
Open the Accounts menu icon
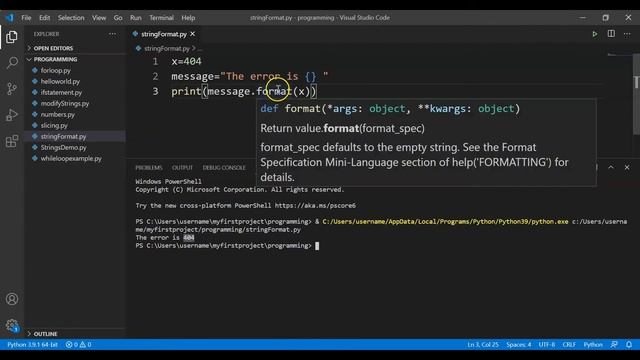coord(12,299)
